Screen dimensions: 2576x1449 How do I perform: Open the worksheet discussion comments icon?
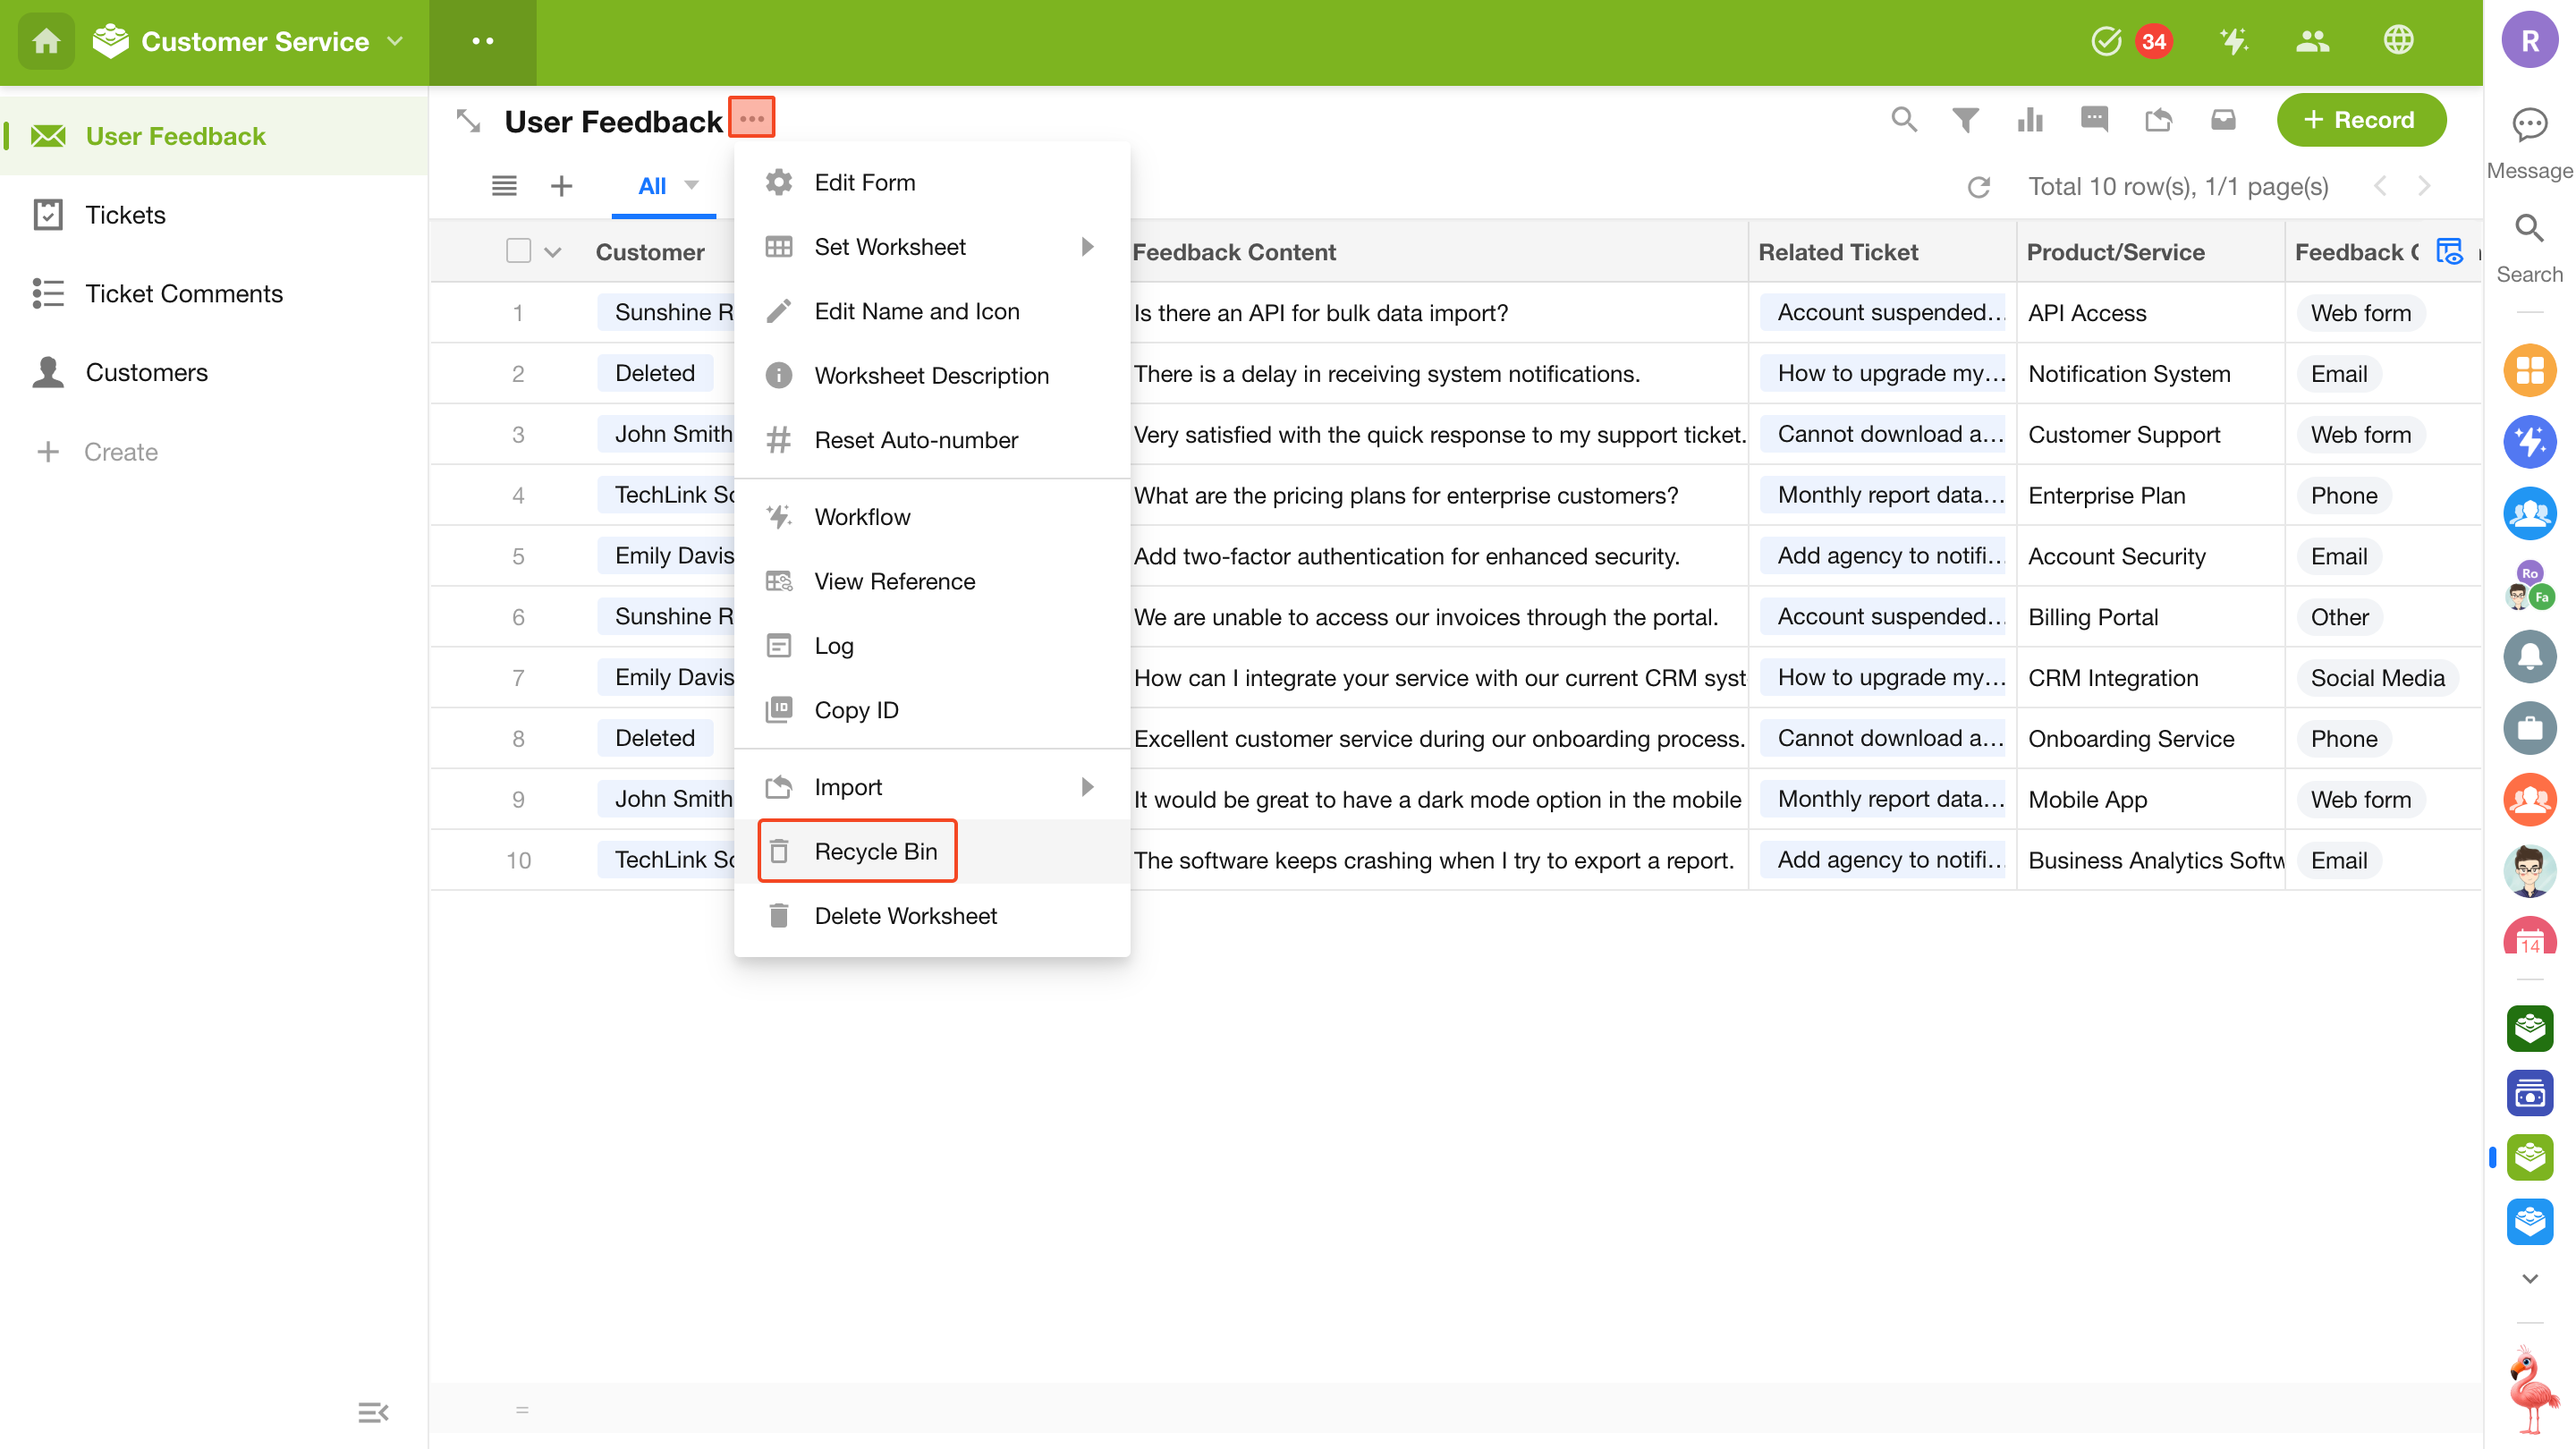coord(2094,120)
